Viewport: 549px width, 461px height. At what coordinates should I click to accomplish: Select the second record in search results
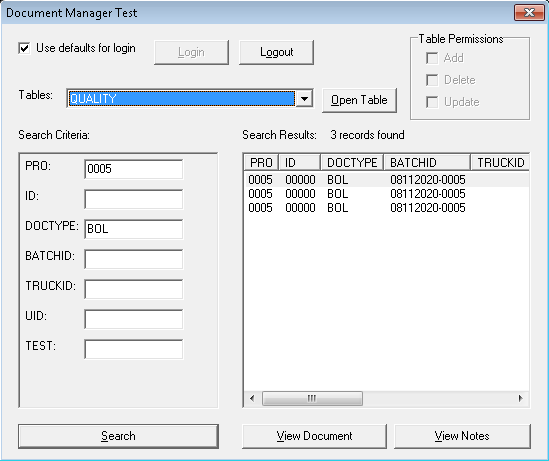[386, 194]
